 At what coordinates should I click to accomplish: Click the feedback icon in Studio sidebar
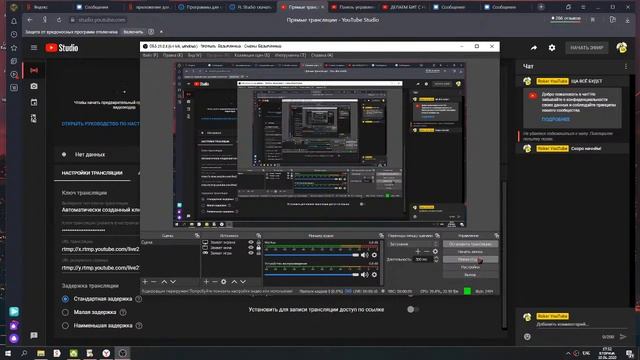point(34,335)
